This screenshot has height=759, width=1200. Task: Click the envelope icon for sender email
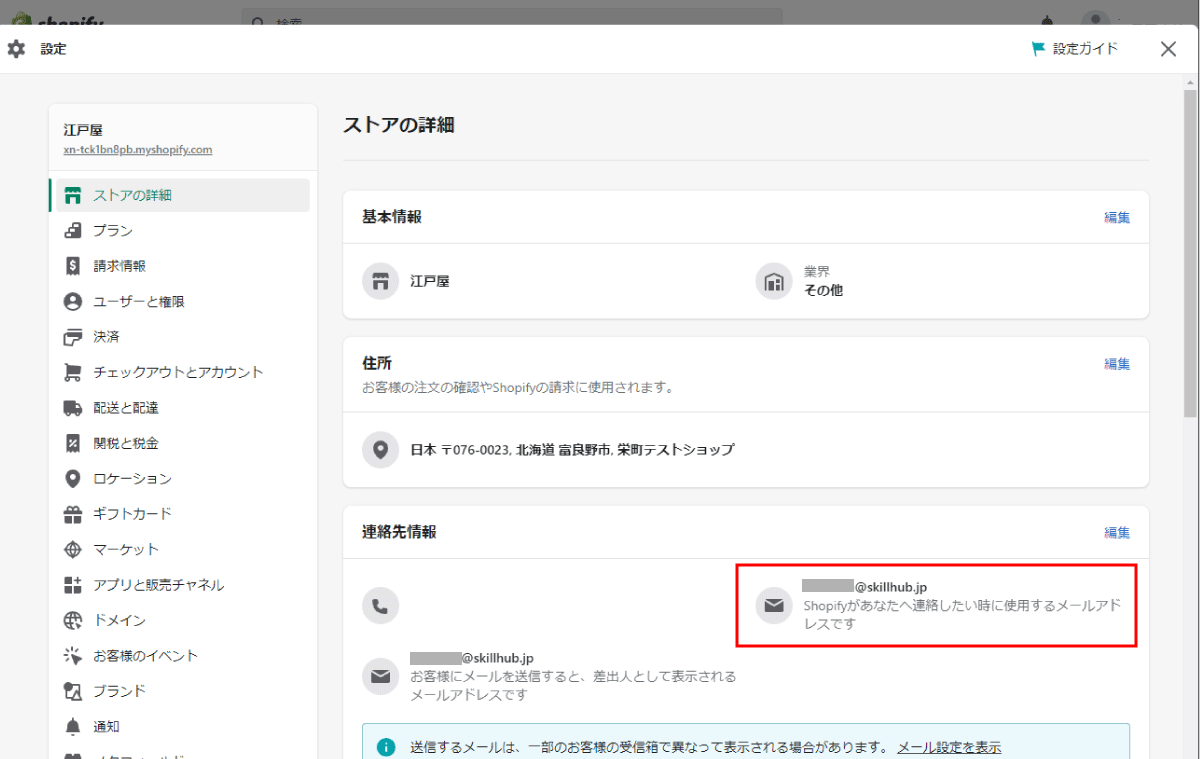380,676
